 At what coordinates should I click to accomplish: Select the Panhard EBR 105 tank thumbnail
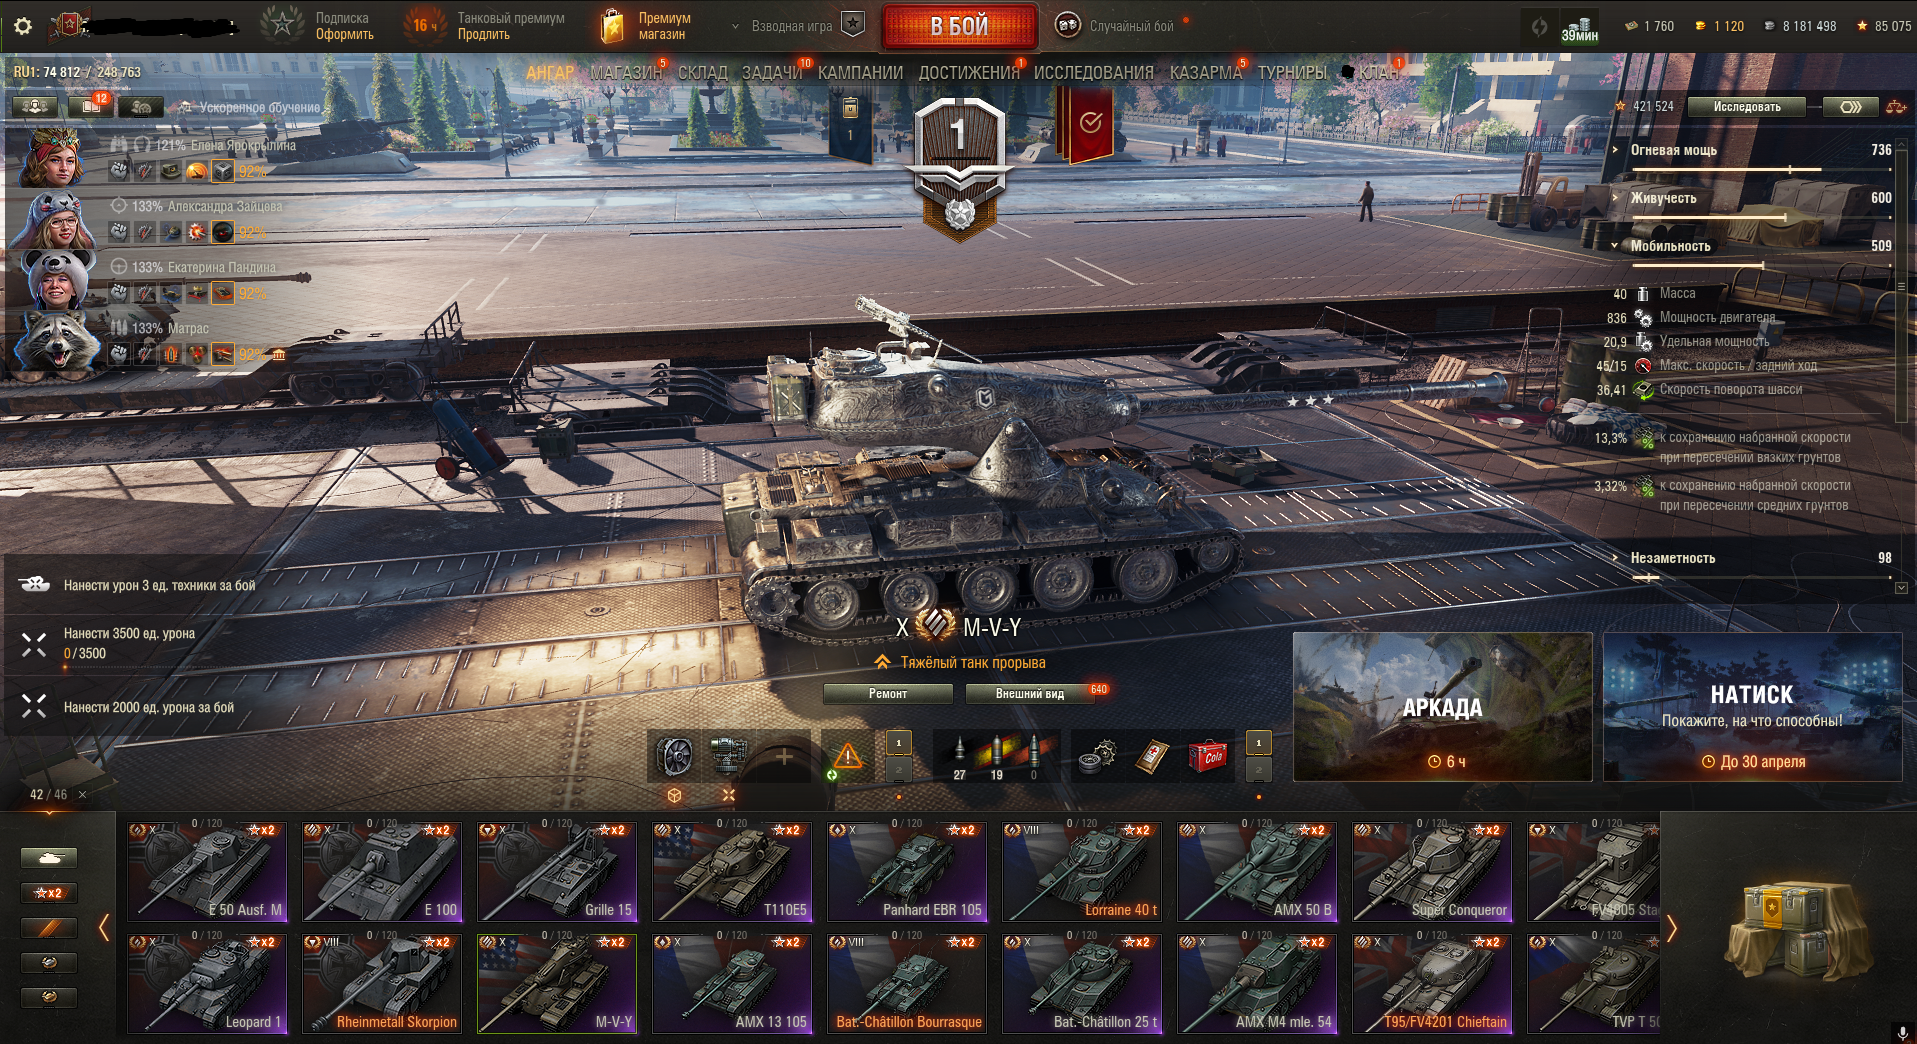point(907,871)
